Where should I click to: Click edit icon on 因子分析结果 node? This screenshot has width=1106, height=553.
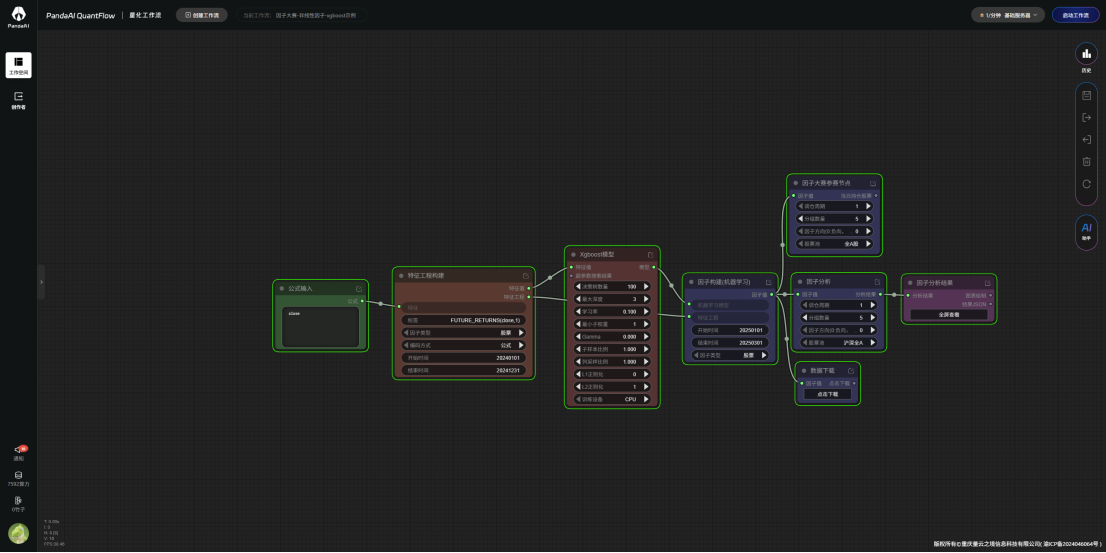988,283
